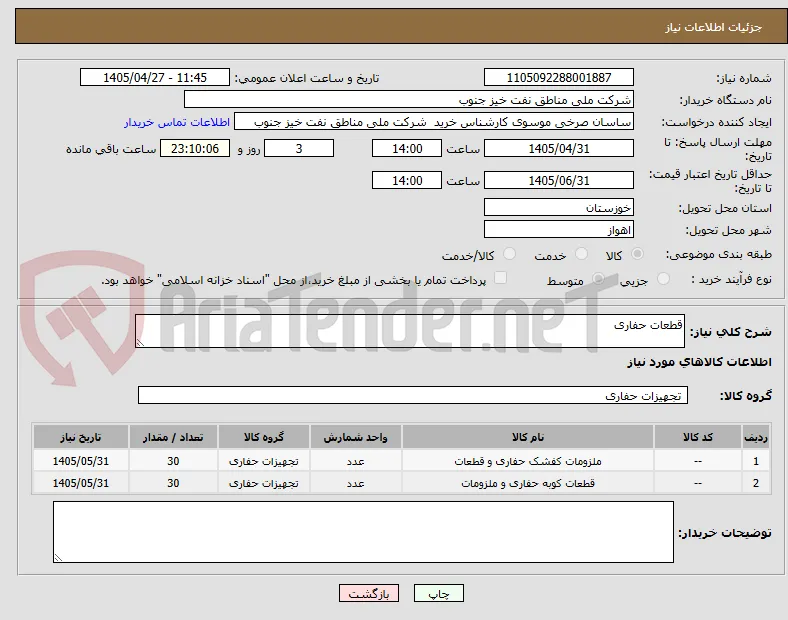
Task: Click the price validity time field
Action: pyautogui.click(x=407, y=180)
